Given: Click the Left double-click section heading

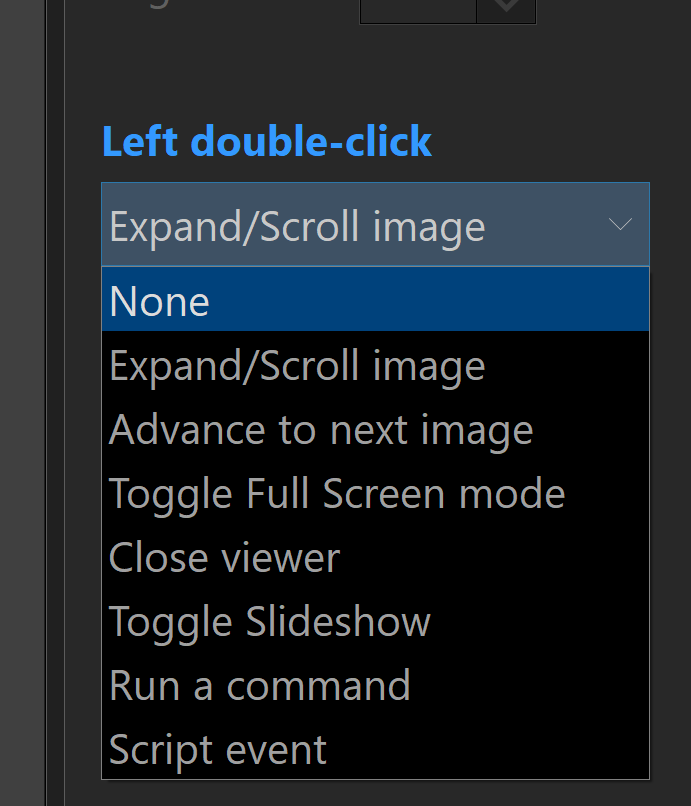Looking at the screenshot, I should click(x=267, y=142).
